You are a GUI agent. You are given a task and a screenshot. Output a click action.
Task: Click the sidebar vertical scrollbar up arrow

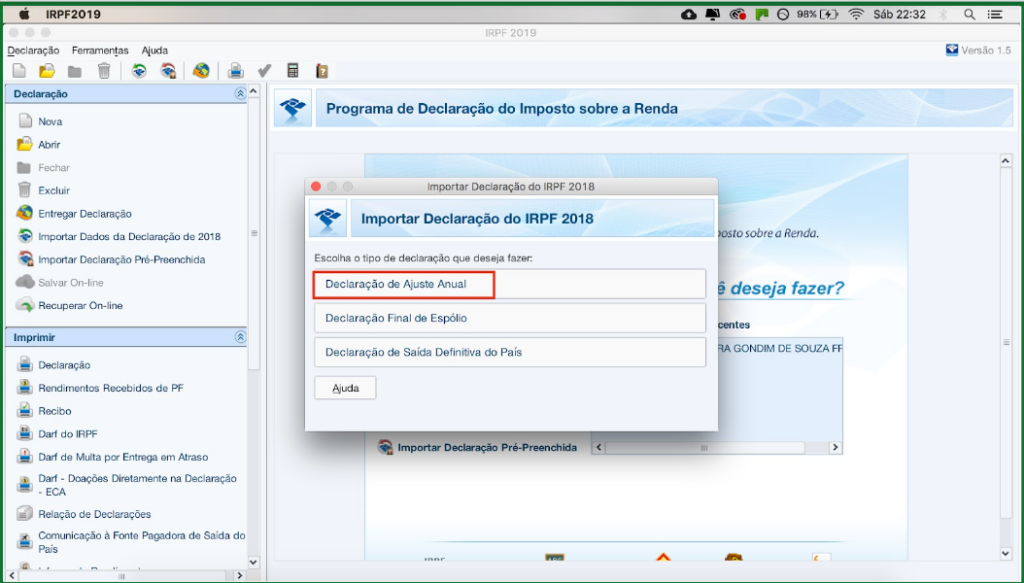click(253, 92)
